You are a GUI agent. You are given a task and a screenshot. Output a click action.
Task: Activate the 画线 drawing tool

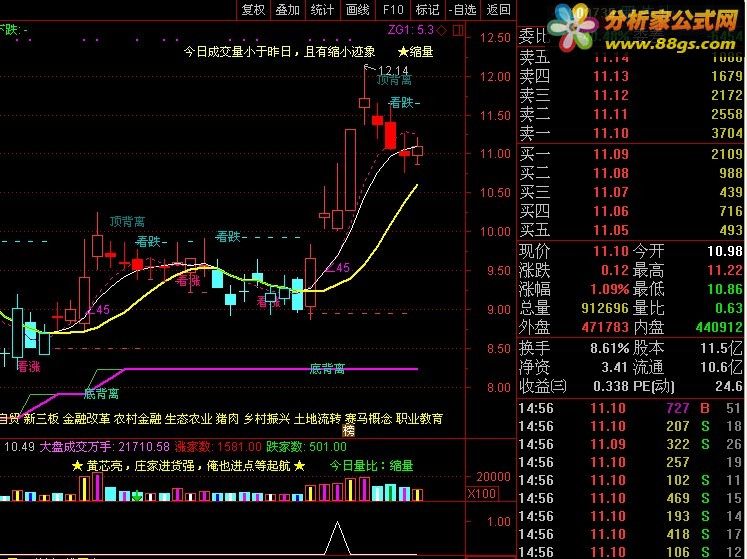pyautogui.click(x=358, y=10)
